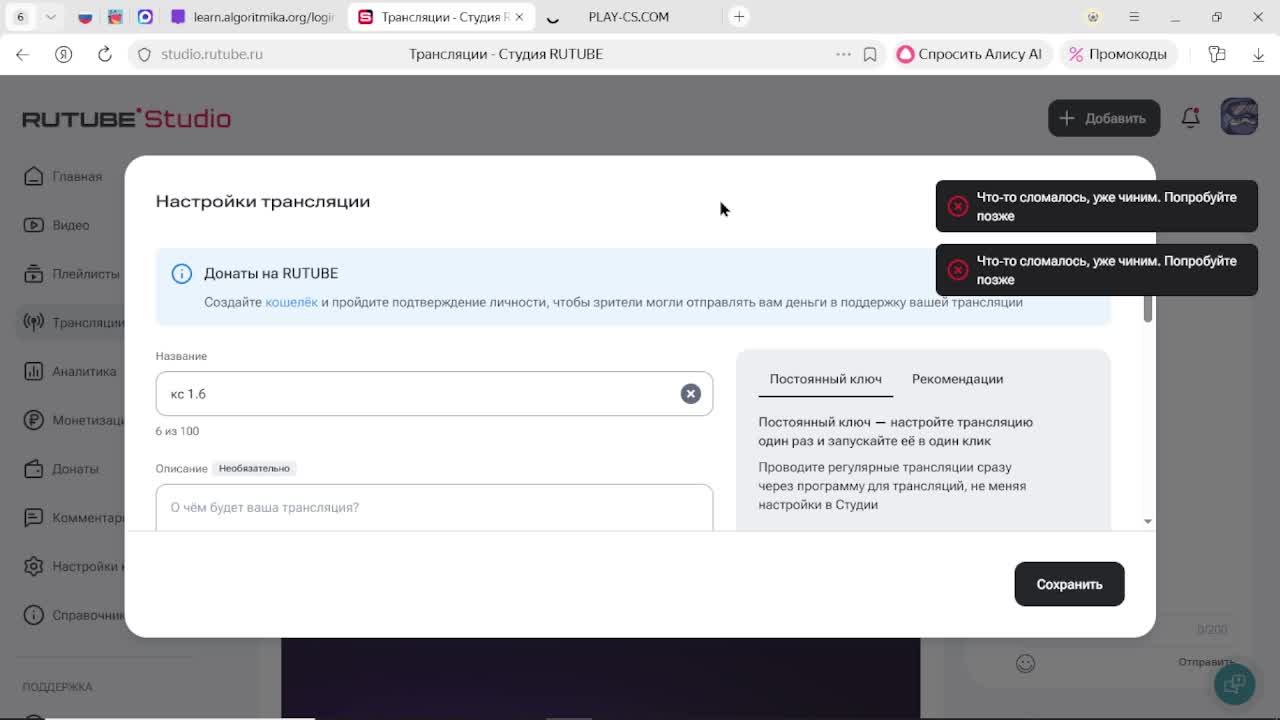Open the Плейлисты sidebar icon
1280x720 pixels.
[34, 274]
